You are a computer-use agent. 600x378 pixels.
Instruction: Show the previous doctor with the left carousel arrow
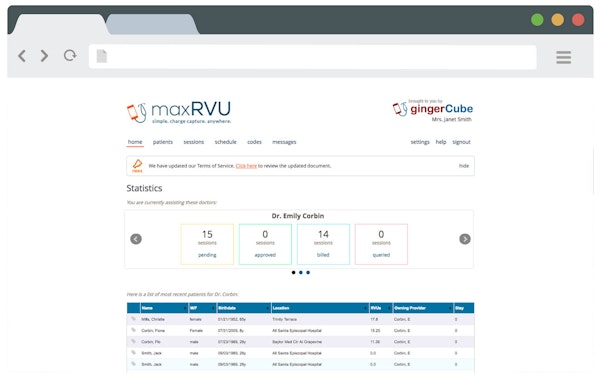[x=136, y=239]
